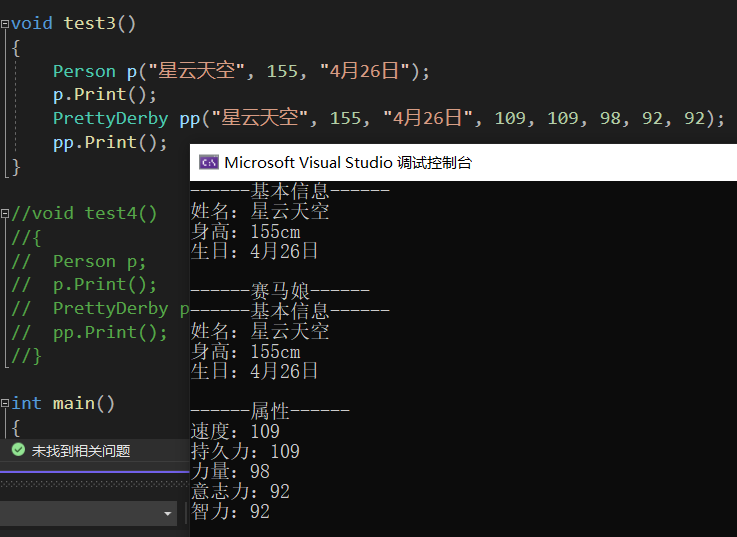The height and width of the screenshot is (537, 737).
Task: Click the debug console window icon
Action: [209, 163]
